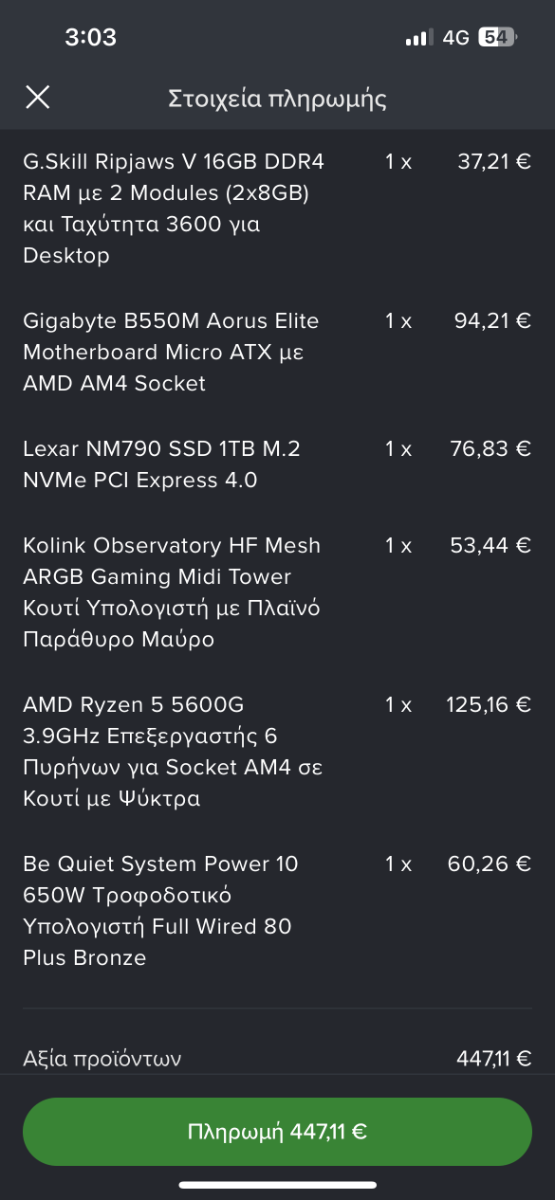The width and height of the screenshot is (555, 1200).
Task: Tap the 1 x quantity of the Lexar SSD
Action: point(398,449)
